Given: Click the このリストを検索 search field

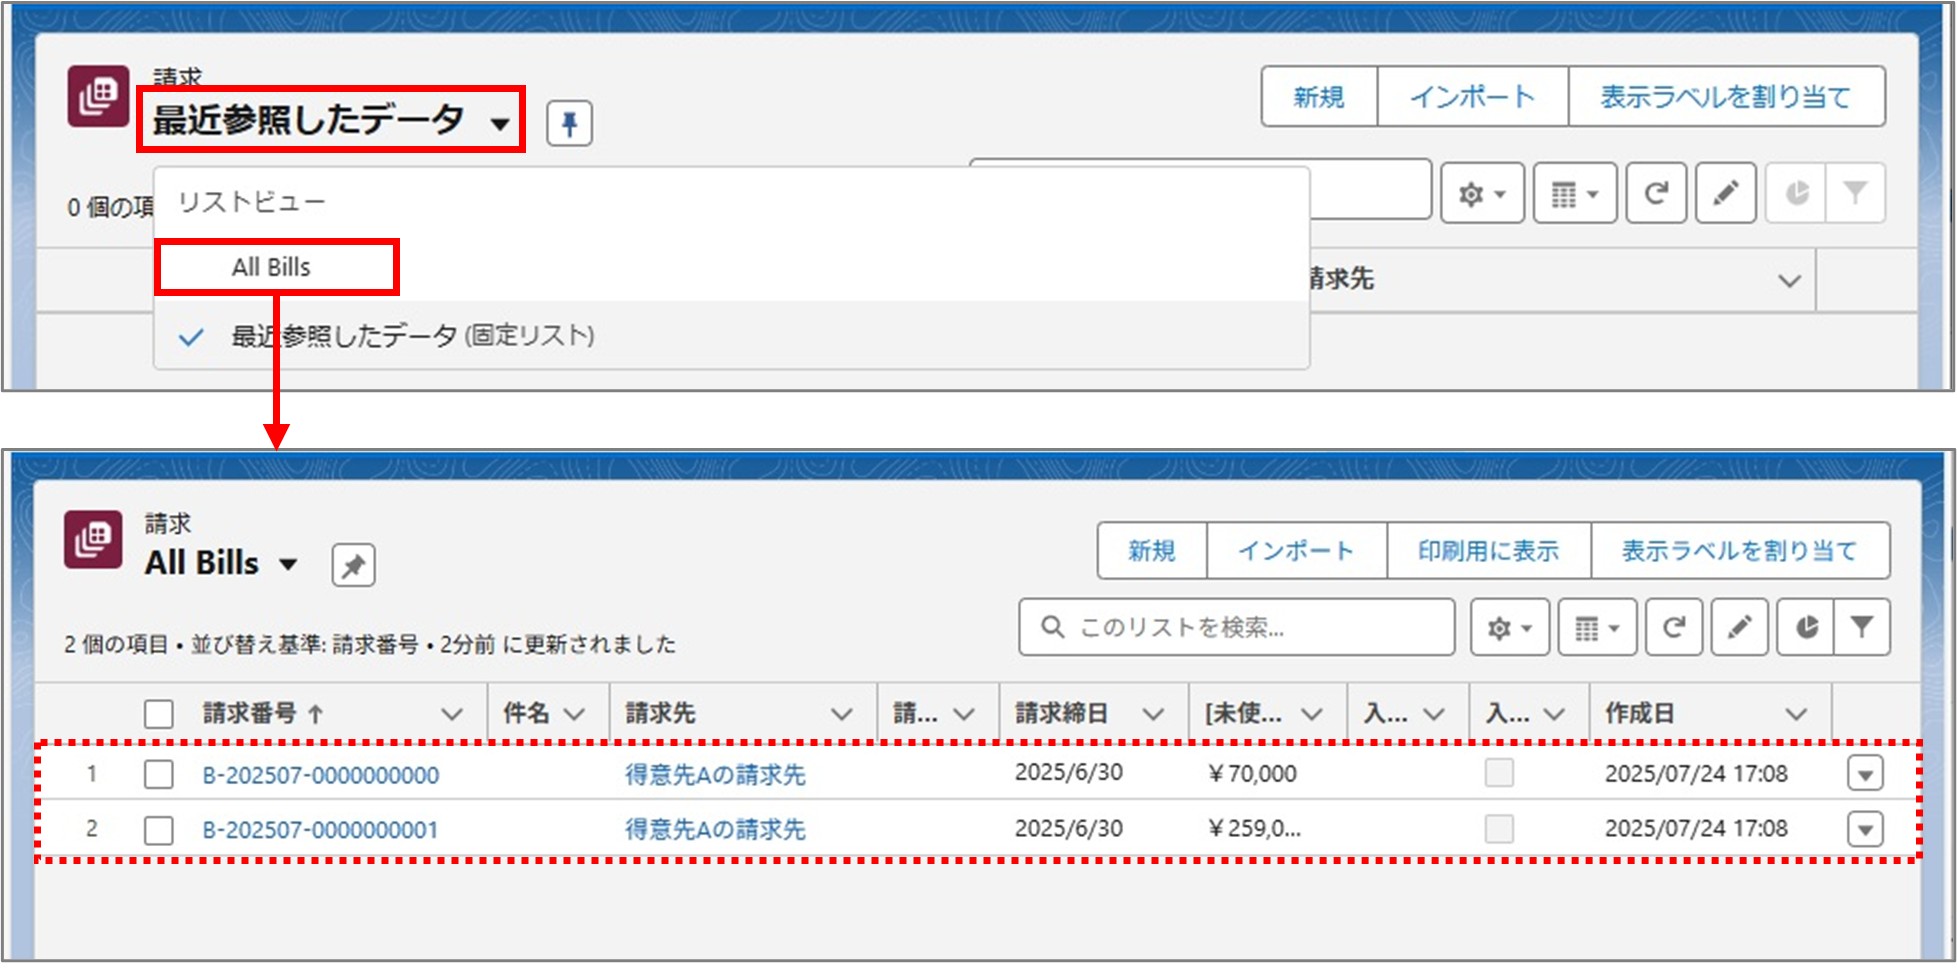Looking at the screenshot, I should pyautogui.click(x=1235, y=627).
